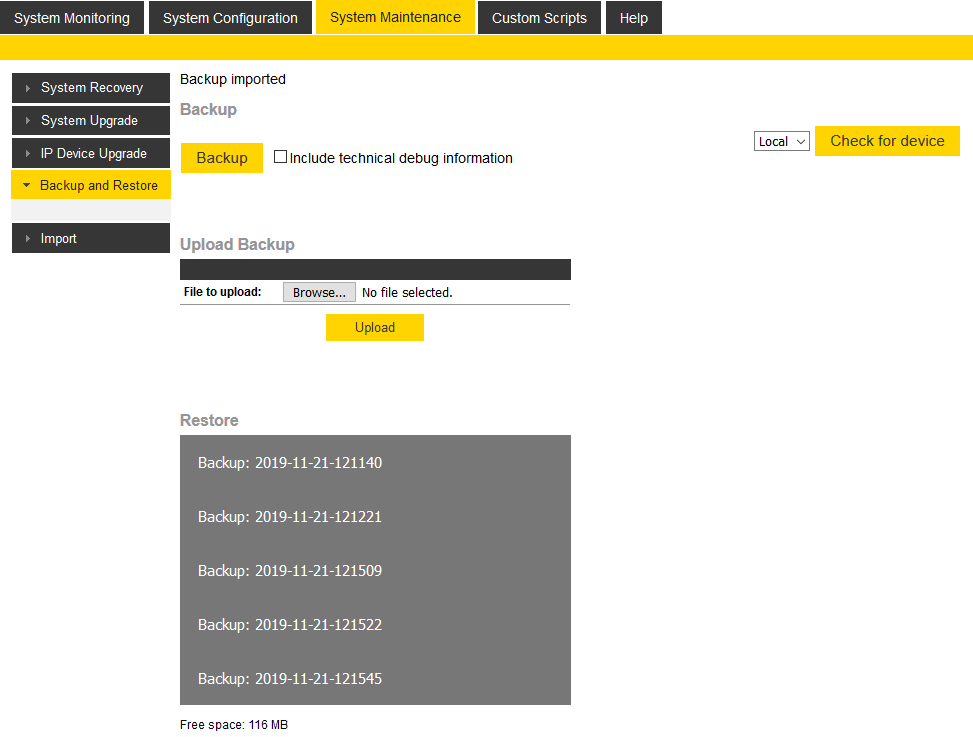Select the last backup 2019-11-21-121545
973x737 pixels.
290,679
